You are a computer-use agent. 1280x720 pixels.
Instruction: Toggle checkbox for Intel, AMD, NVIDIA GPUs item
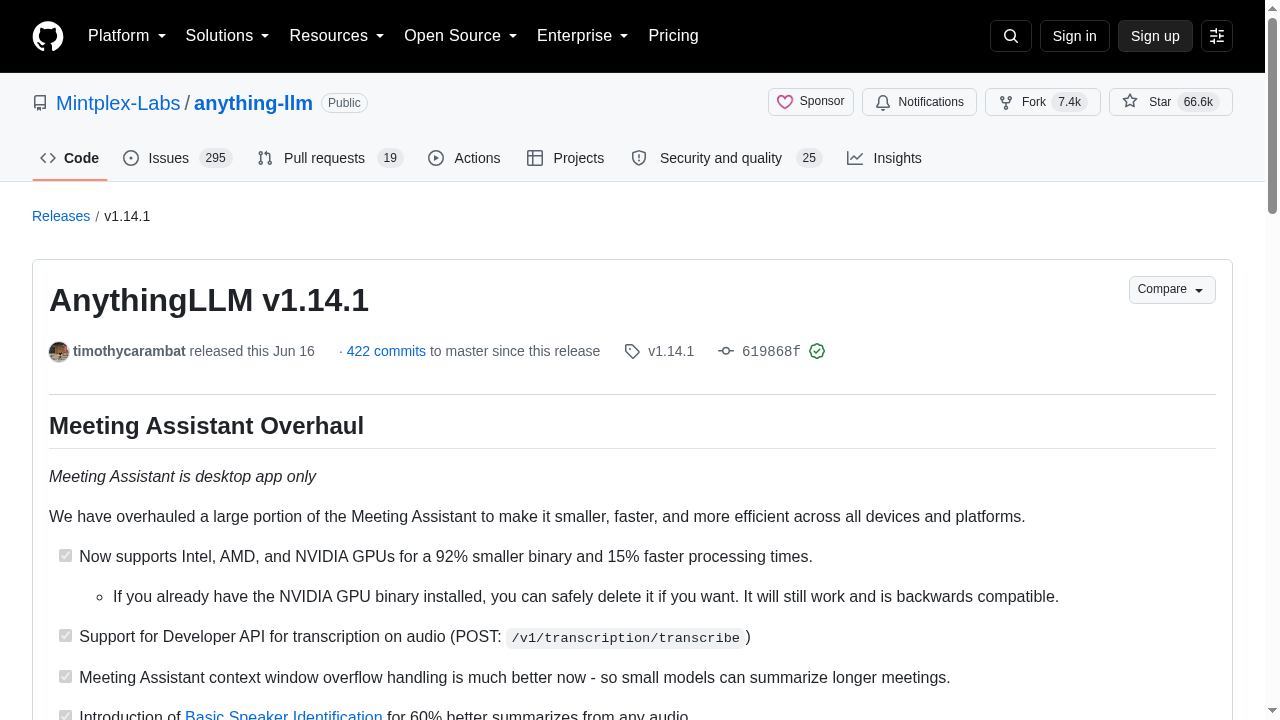65,555
